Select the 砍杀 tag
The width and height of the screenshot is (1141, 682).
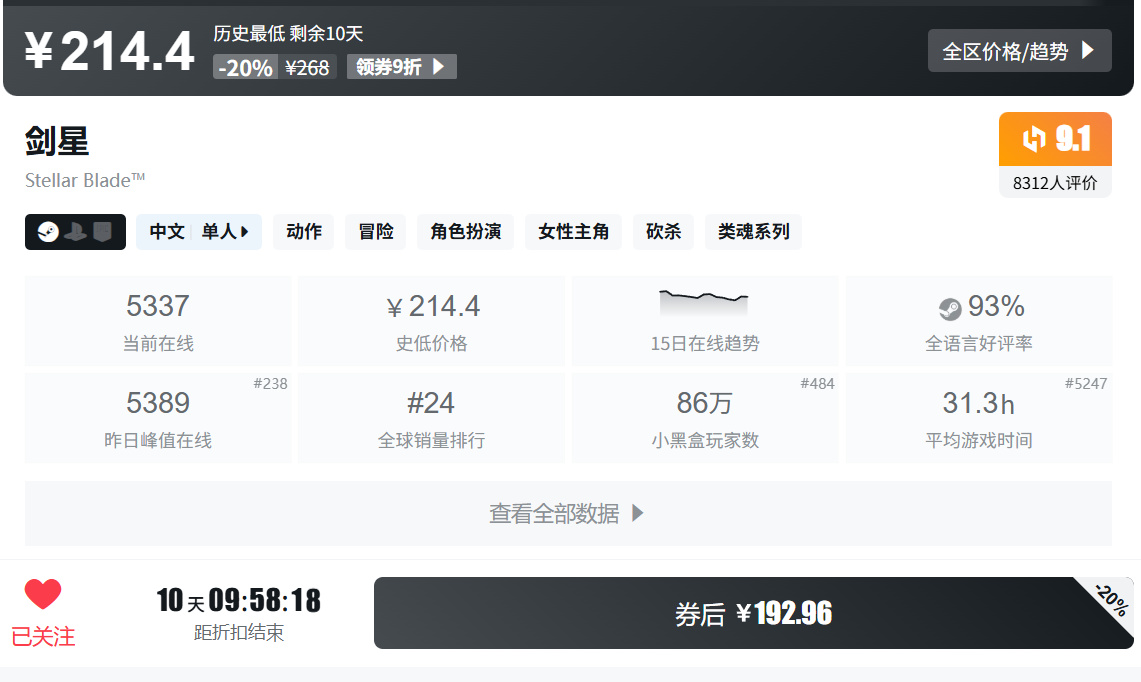[664, 231]
